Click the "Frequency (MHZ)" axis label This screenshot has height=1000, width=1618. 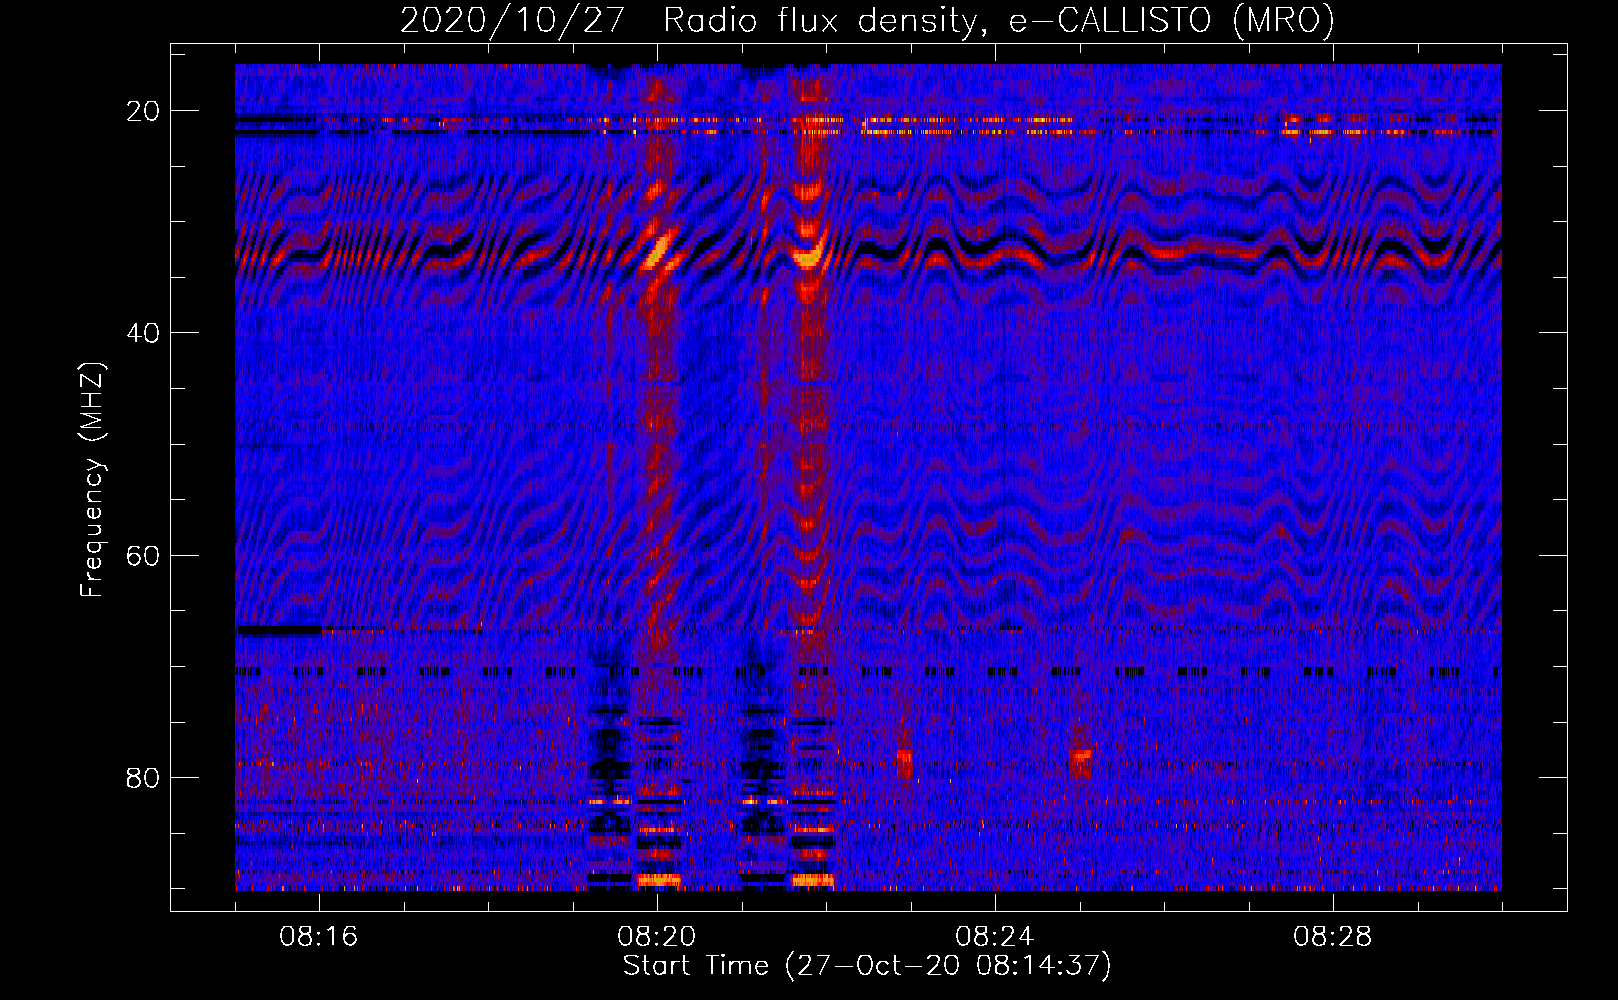pos(91,480)
